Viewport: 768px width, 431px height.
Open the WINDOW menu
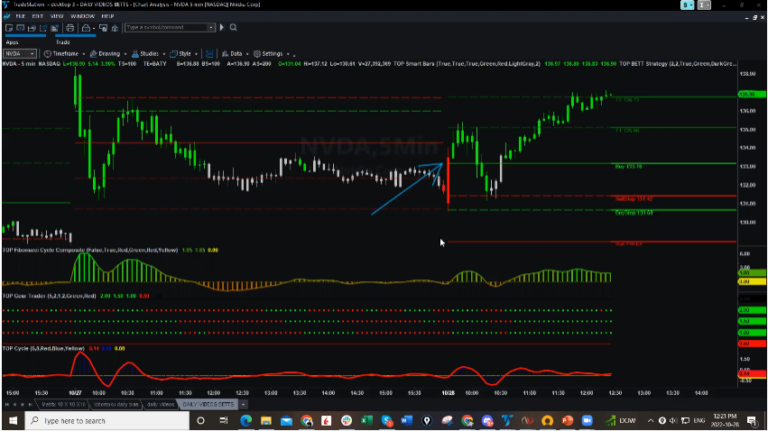click(84, 17)
